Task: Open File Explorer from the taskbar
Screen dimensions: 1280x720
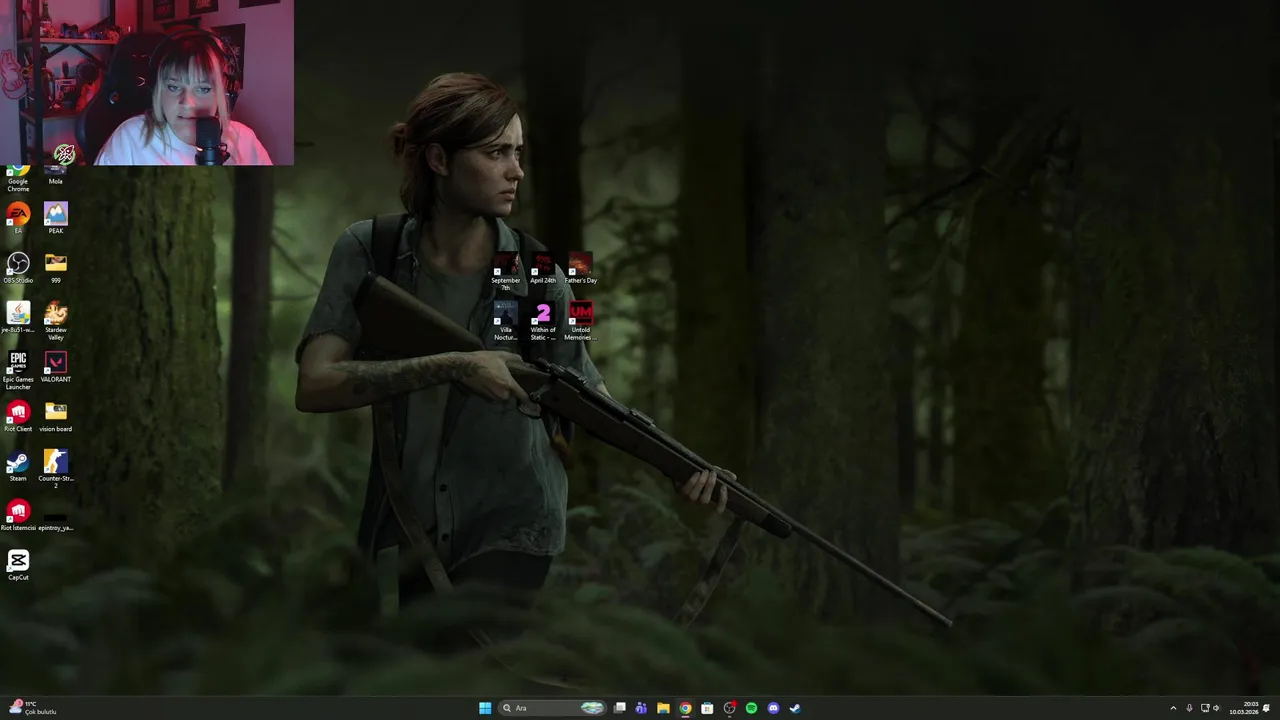Action: (x=663, y=708)
